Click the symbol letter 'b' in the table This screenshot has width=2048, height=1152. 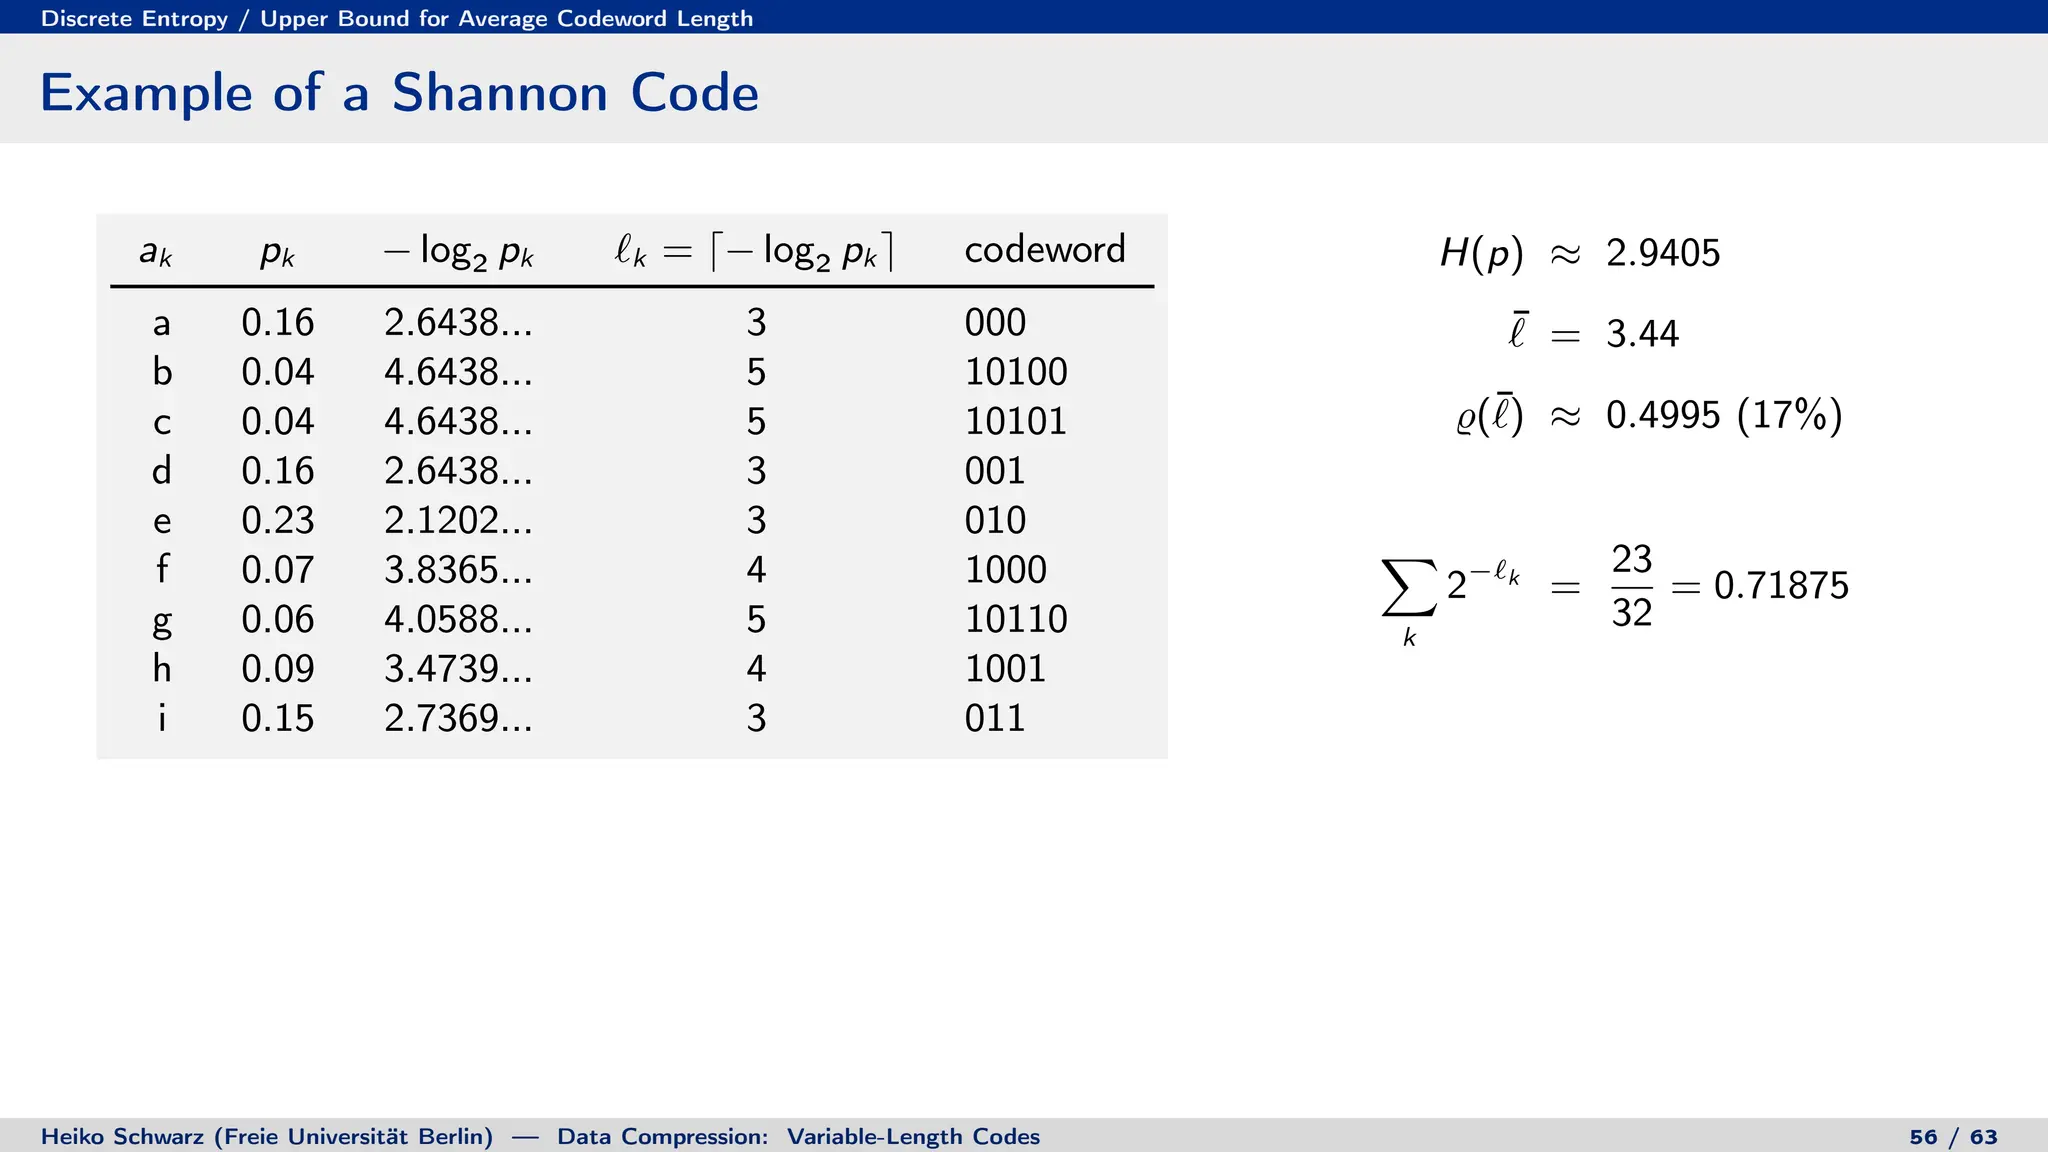tap(162, 372)
